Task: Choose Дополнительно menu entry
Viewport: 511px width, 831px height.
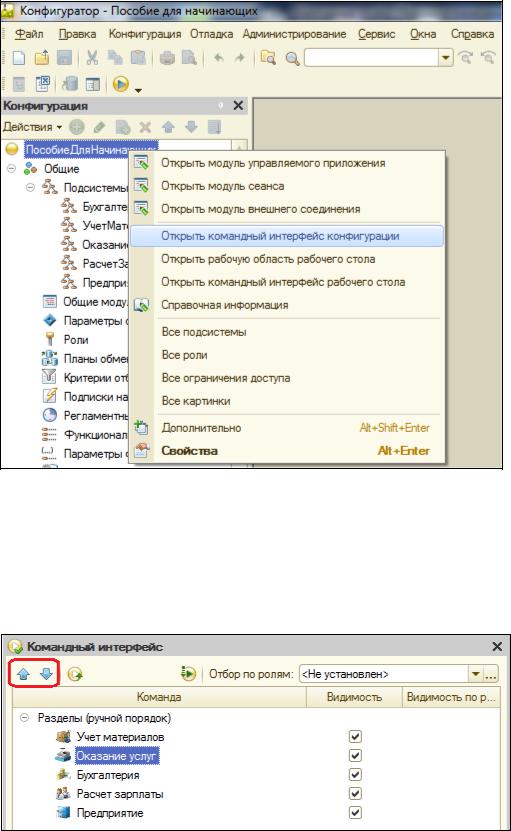Action: [x=287, y=428]
